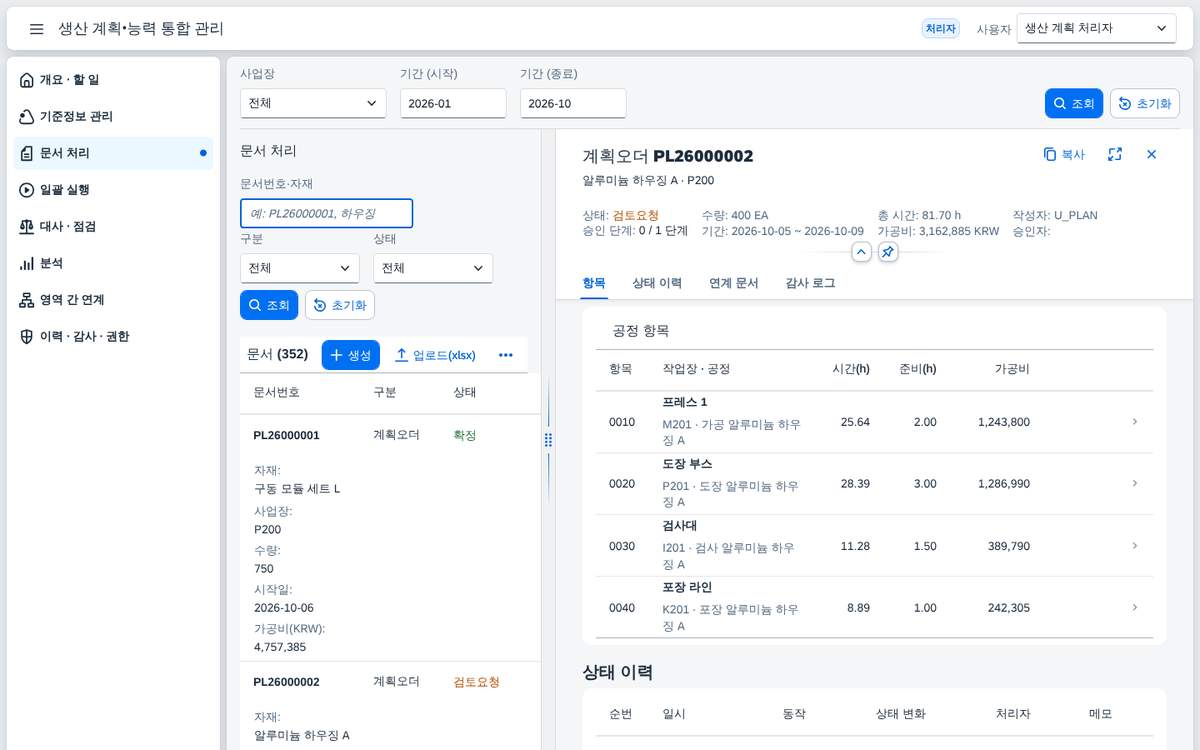Click the 가공비 column header
This screenshot has width=1200, height=750.
coord(1012,369)
